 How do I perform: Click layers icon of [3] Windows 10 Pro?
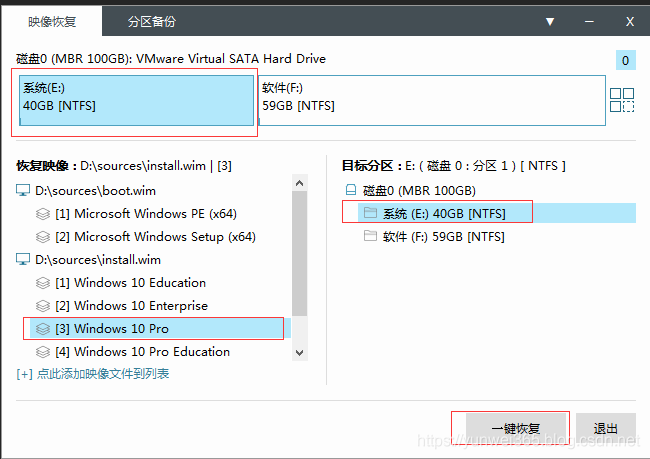tap(43, 329)
